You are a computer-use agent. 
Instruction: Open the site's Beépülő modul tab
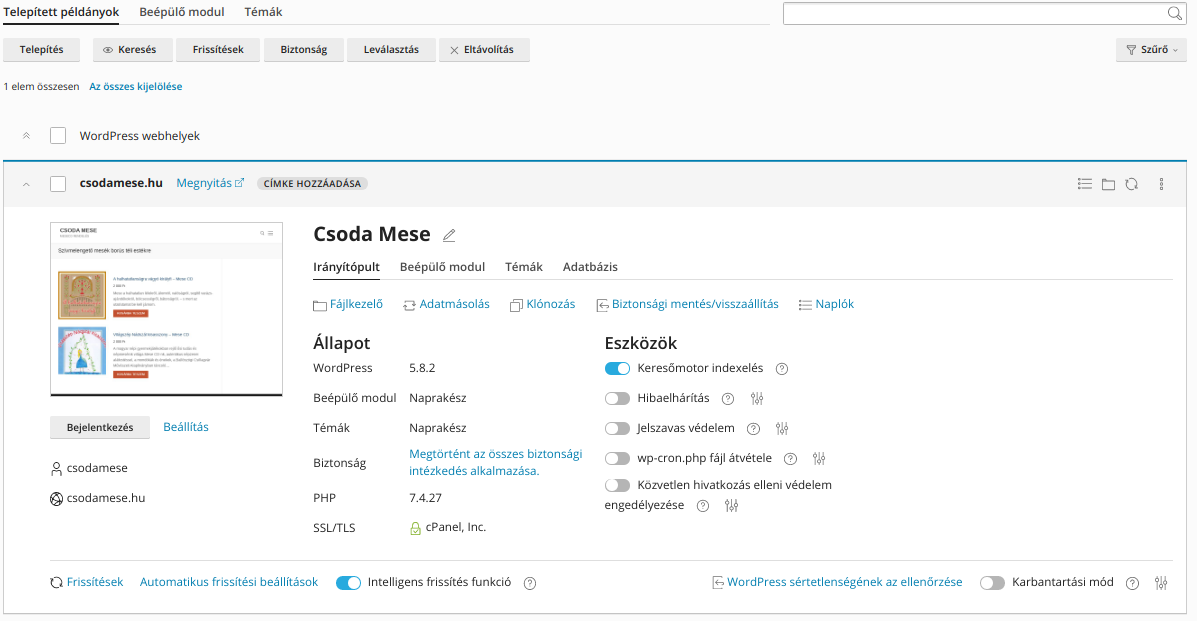[443, 267]
